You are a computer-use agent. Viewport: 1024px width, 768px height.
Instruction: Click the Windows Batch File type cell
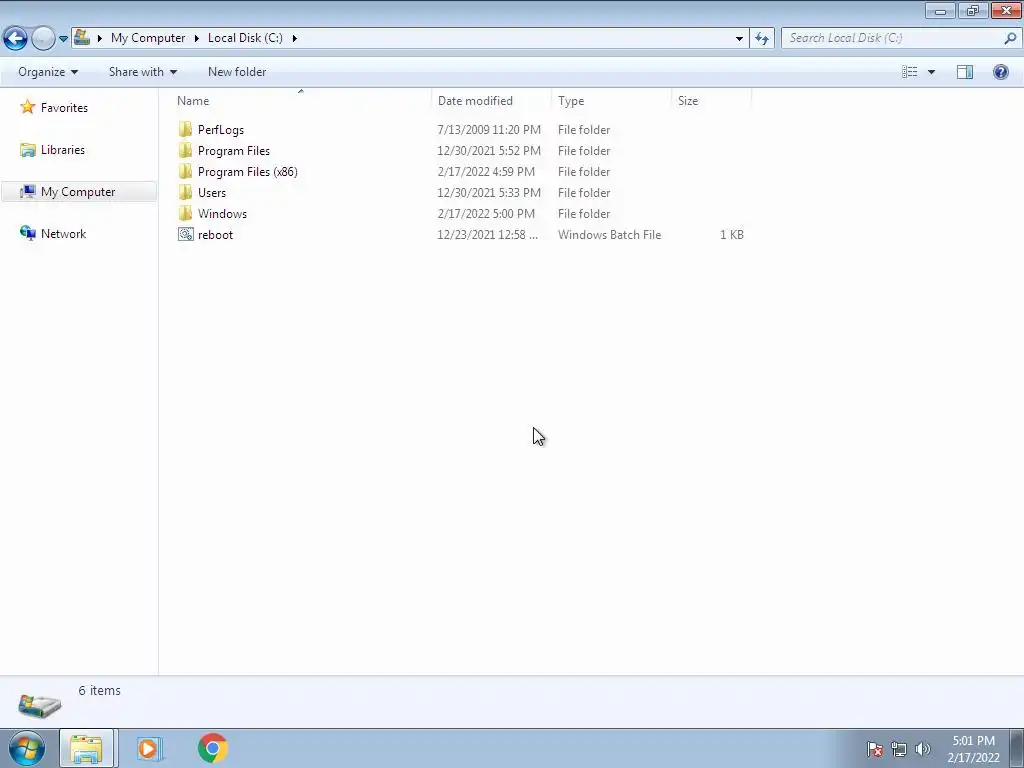(x=609, y=234)
